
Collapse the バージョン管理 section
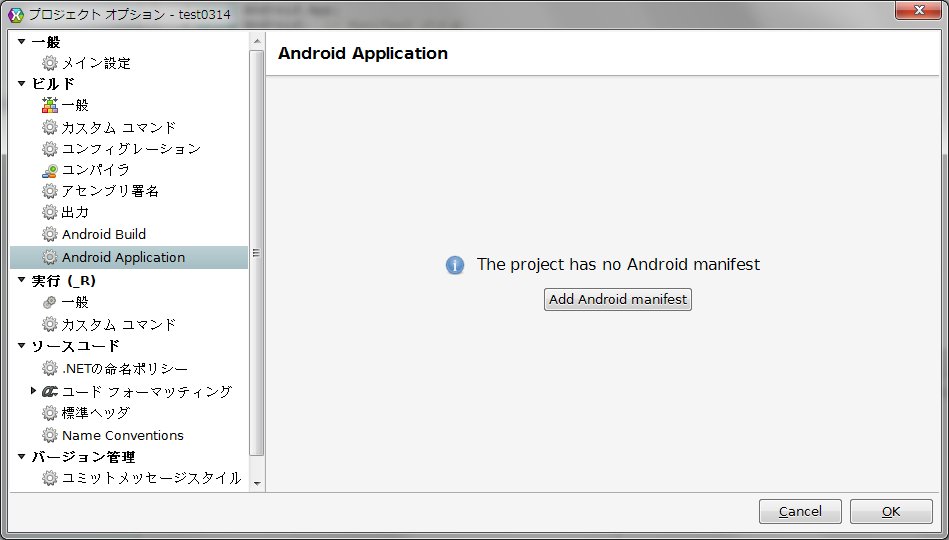(22, 456)
